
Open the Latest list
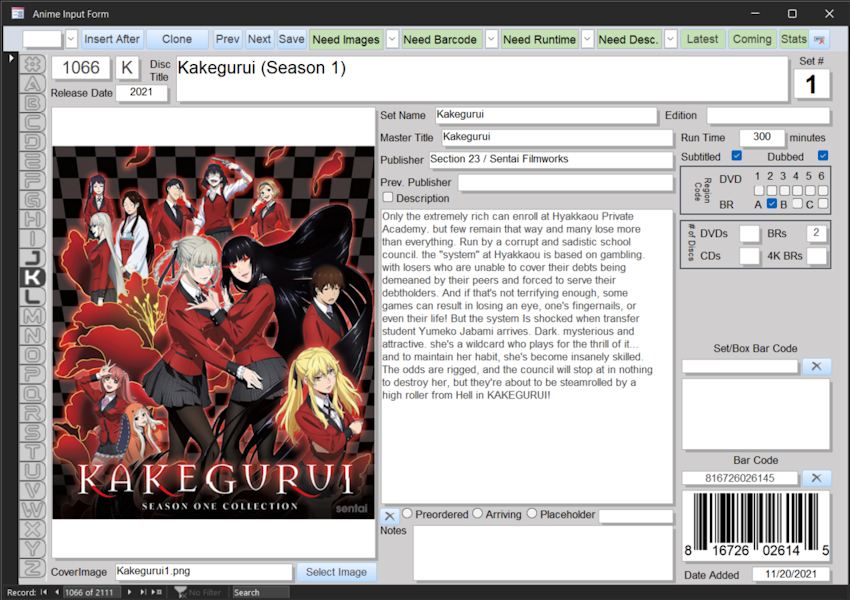point(702,39)
